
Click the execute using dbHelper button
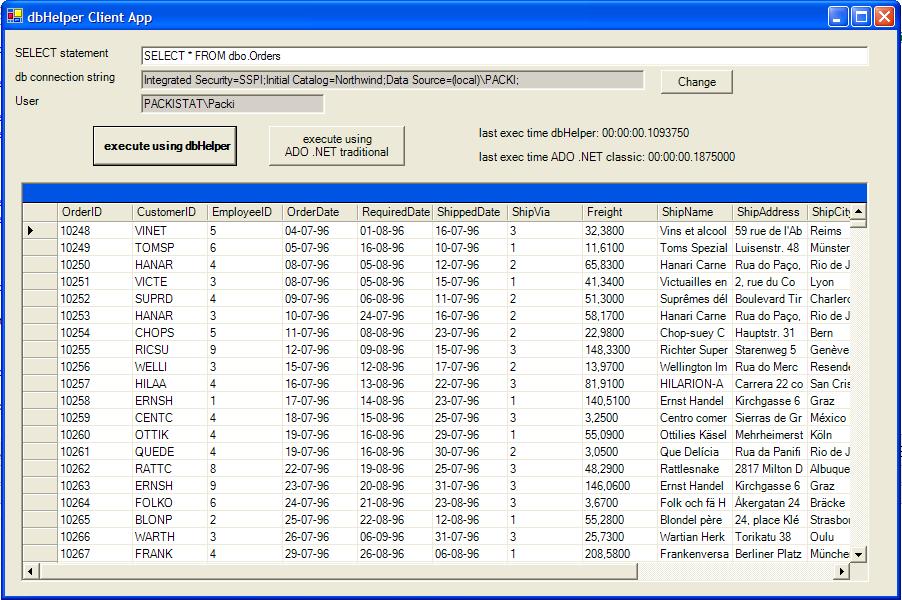point(165,146)
